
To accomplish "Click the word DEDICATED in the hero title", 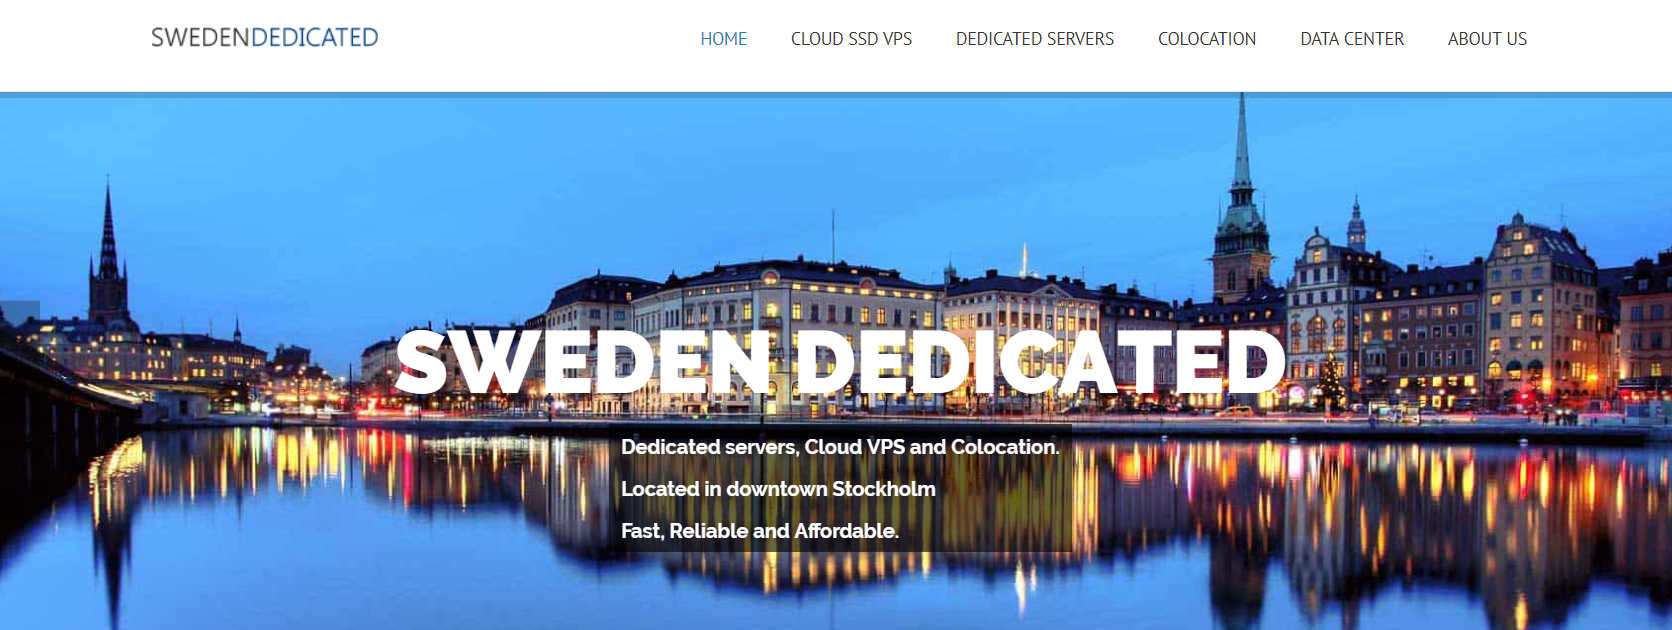I will pyautogui.click(x=1040, y=361).
